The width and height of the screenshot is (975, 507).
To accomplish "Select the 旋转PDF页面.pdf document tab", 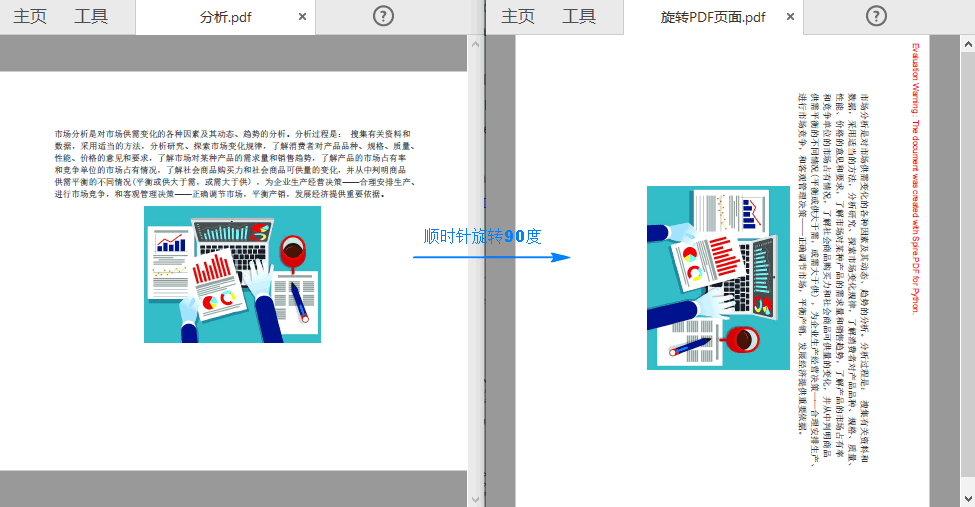I will tap(713, 17).
